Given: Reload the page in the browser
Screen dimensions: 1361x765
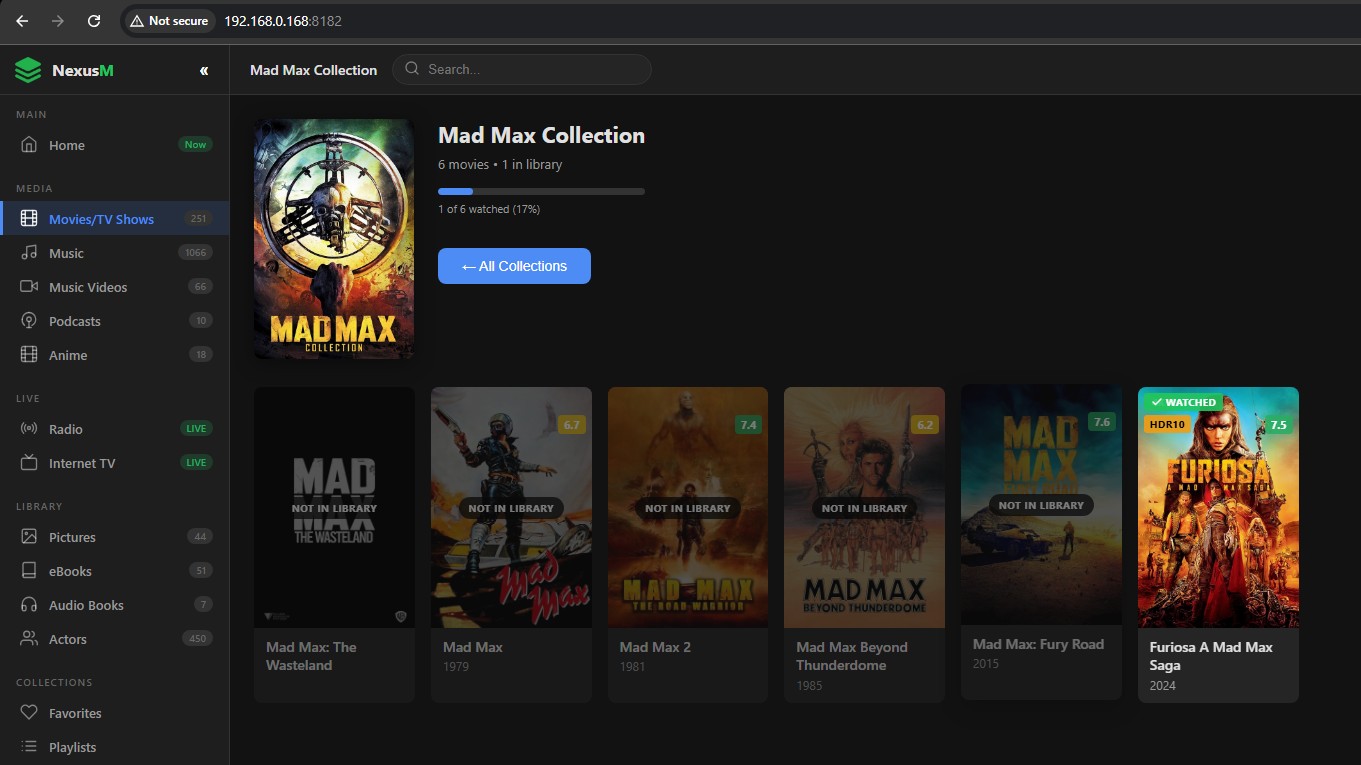Looking at the screenshot, I should 93,20.
